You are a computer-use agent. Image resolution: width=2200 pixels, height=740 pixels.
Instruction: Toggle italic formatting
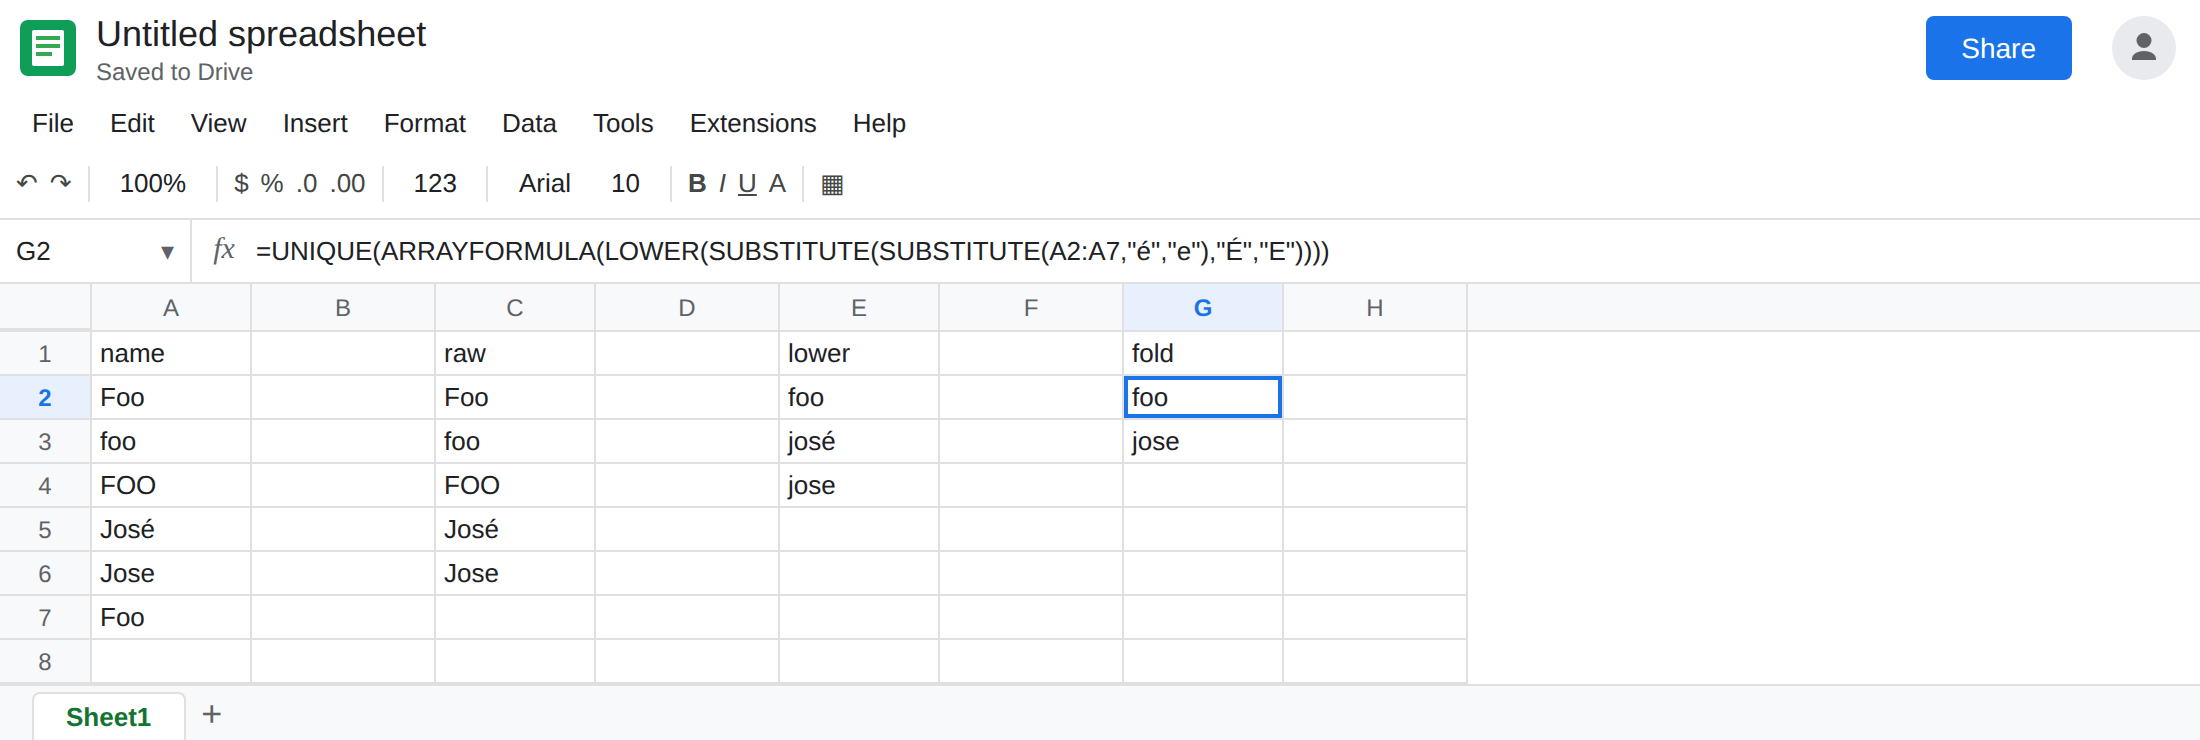(722, 183)
